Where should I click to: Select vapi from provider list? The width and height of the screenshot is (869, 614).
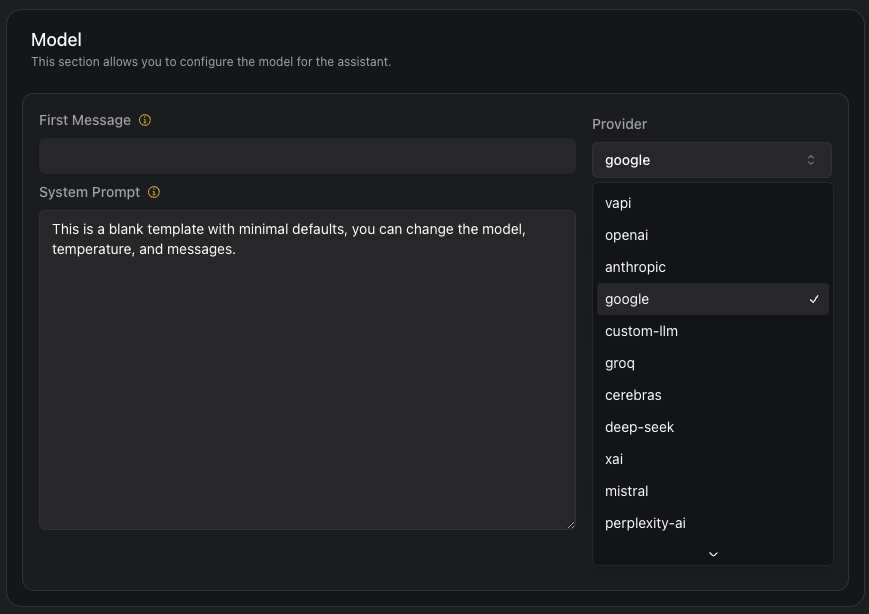pos(618,203)
